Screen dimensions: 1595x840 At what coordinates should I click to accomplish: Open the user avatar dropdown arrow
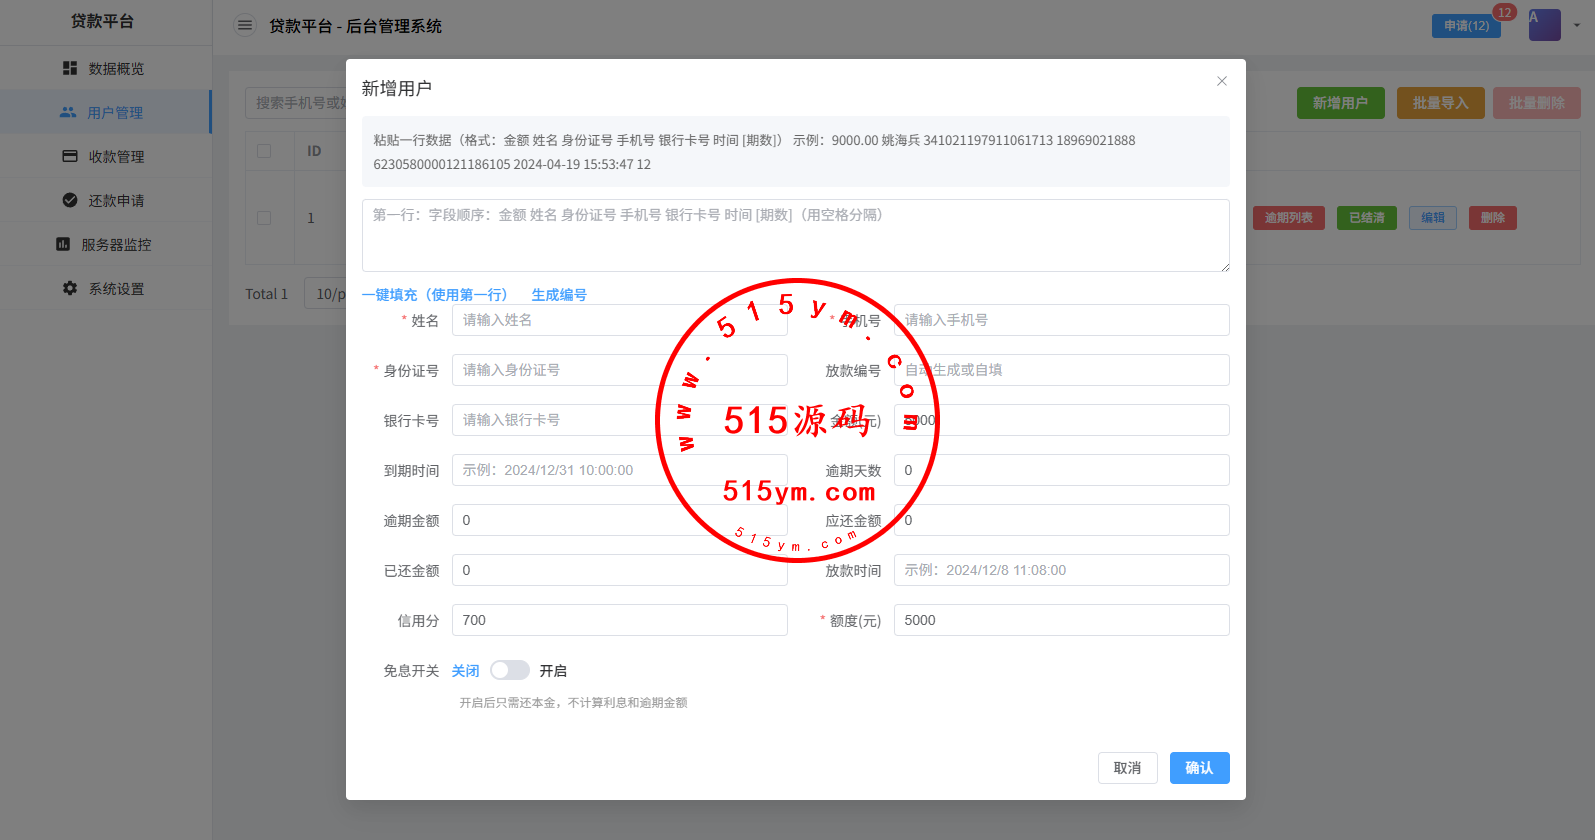point(1577,25)
